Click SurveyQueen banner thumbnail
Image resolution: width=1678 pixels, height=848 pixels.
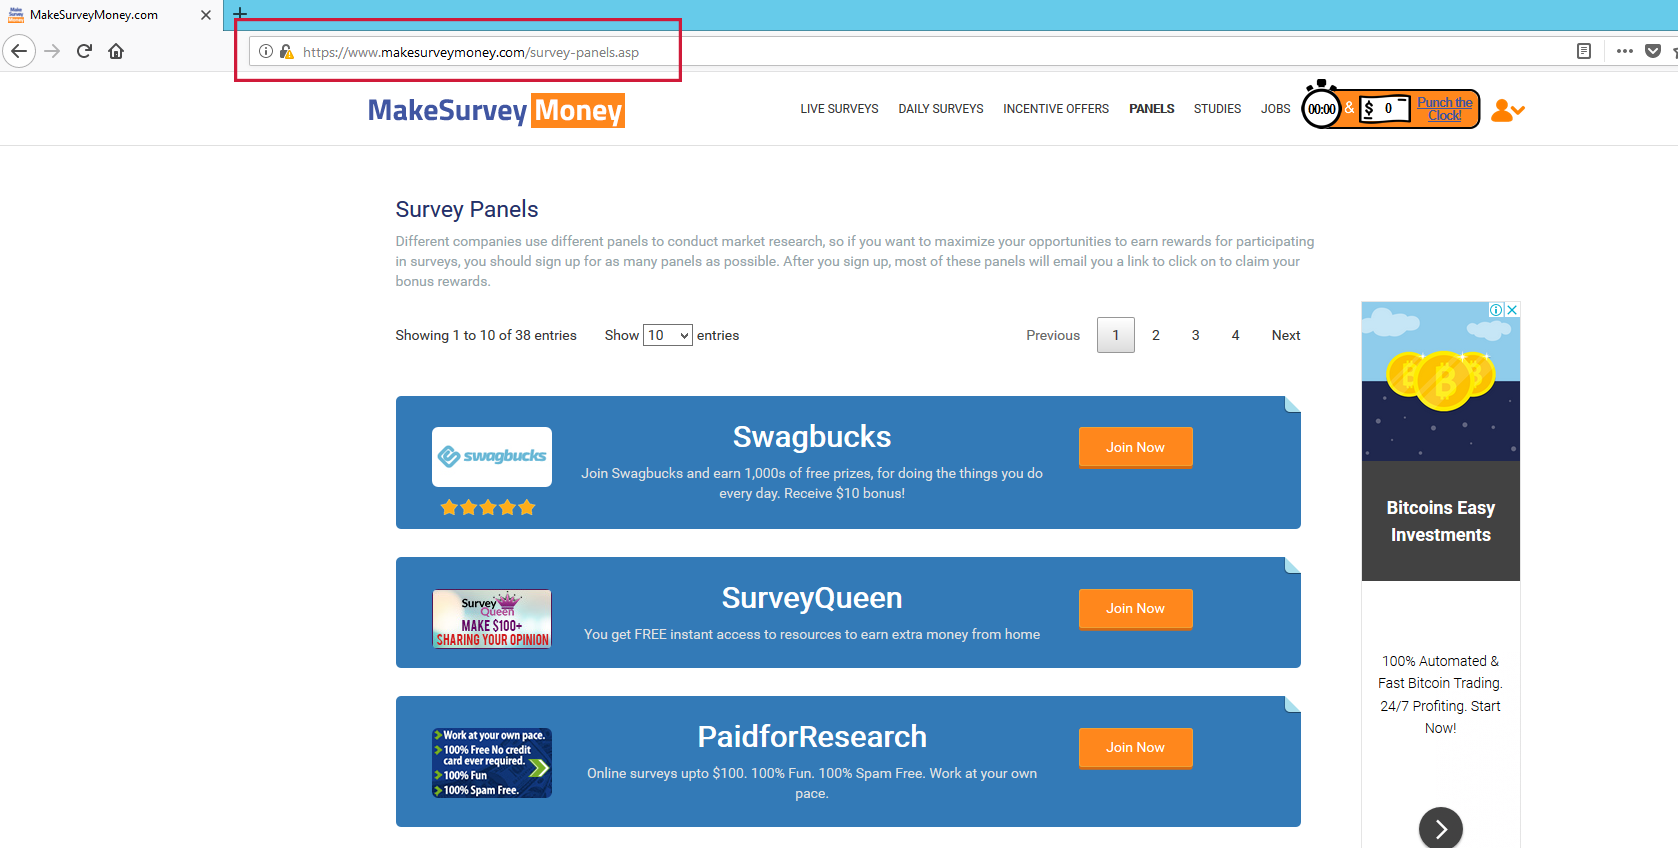pyautogui.click(x=492, y=619)
